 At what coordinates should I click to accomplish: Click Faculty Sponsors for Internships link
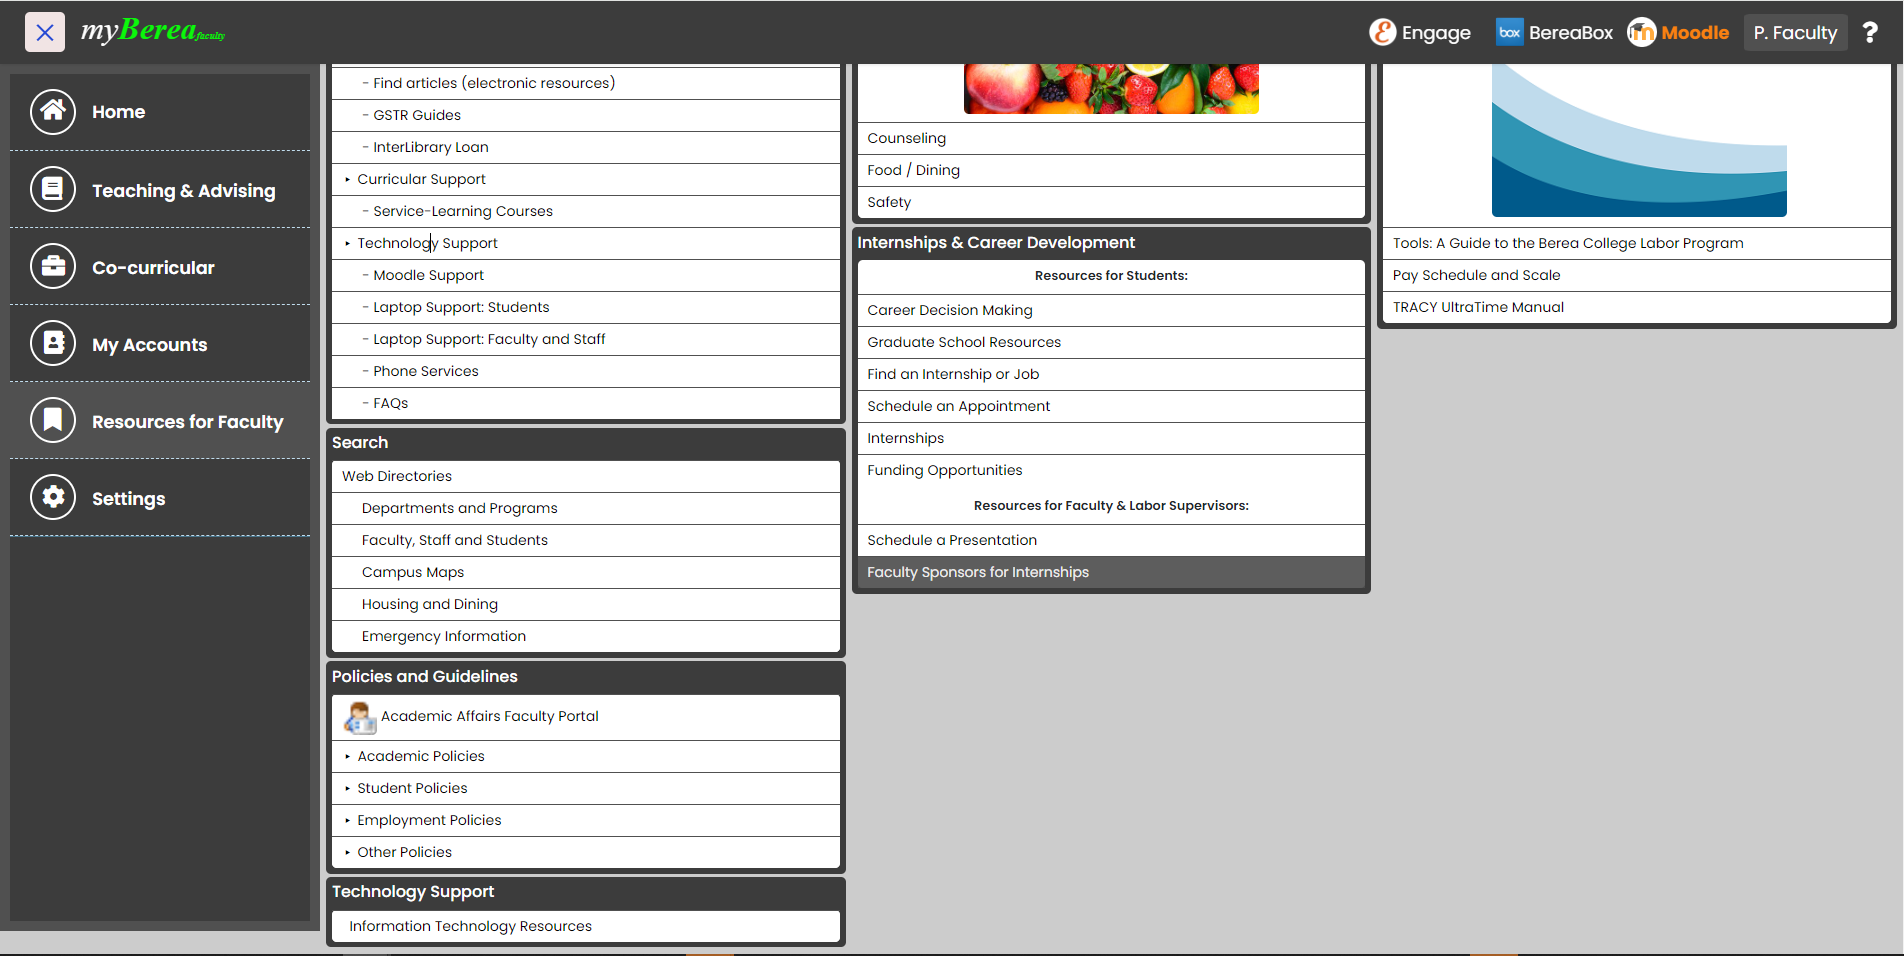pyautogui.click(x=977, y=572)
